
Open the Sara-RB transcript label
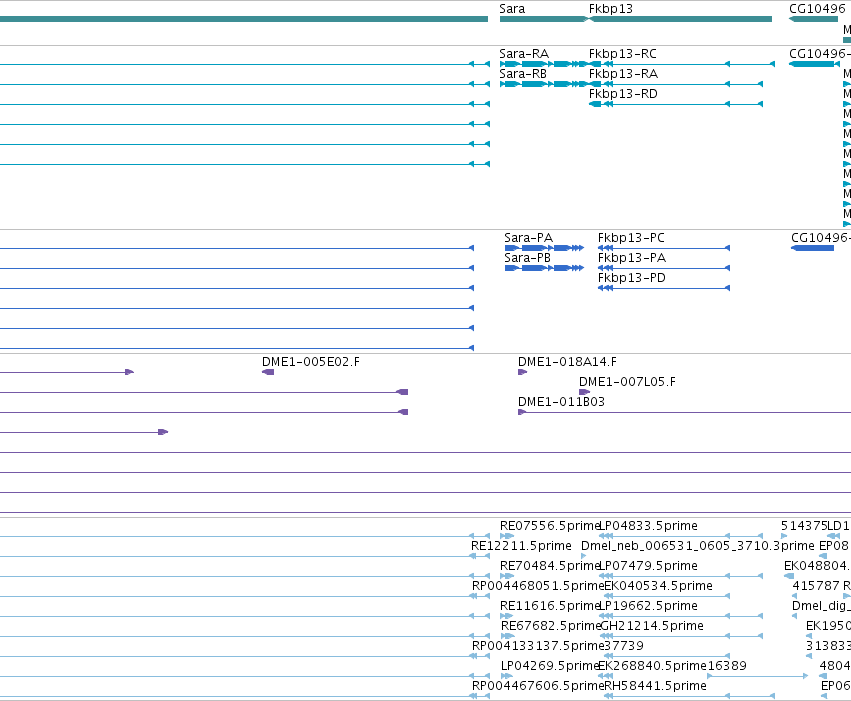click(x=523, y=74)
